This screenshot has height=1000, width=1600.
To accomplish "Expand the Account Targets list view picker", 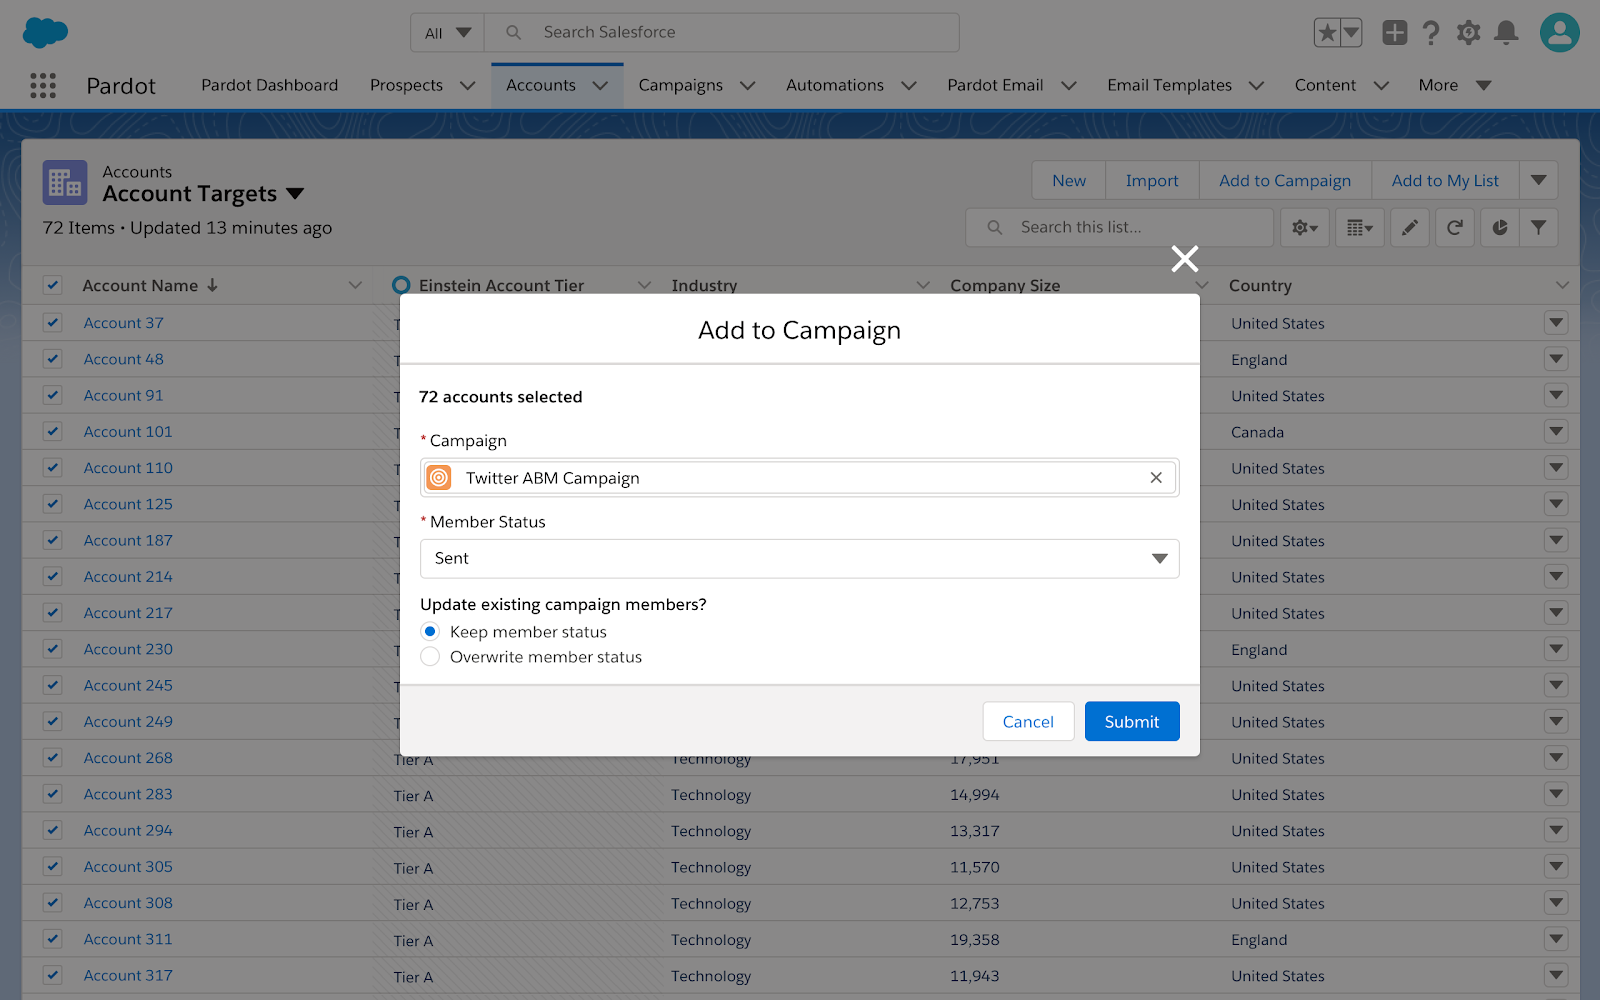I will click(x=295, y=194).
